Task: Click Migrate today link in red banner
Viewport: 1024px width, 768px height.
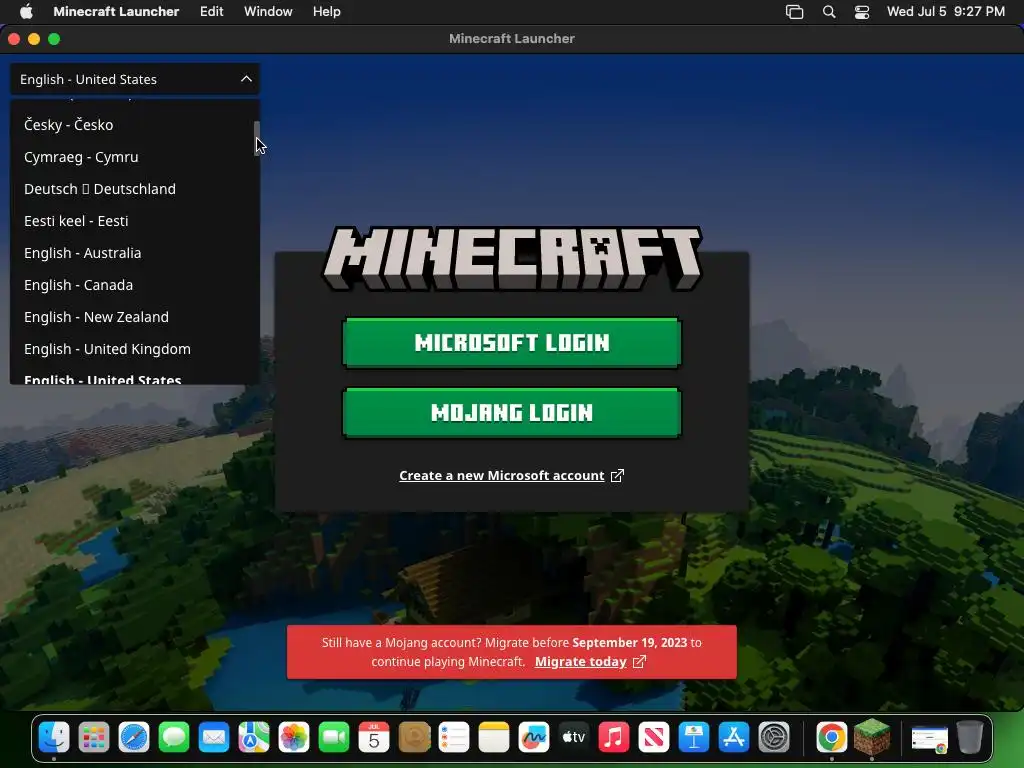Action: [x=590, y=662]
